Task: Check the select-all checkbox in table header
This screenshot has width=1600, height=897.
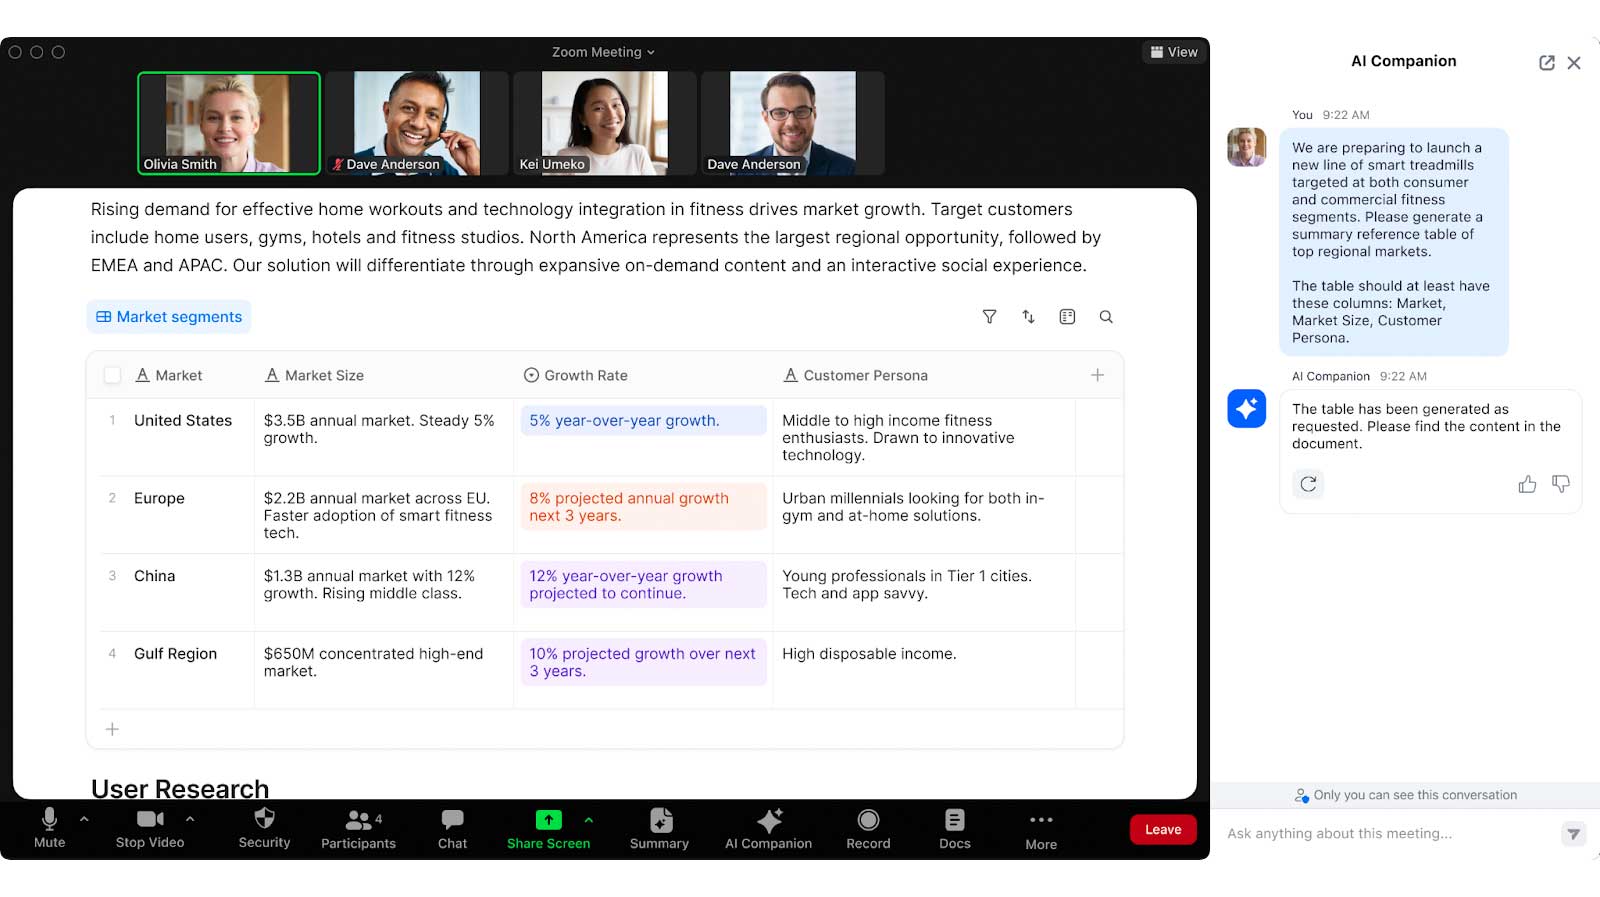Action: point(113,375)
